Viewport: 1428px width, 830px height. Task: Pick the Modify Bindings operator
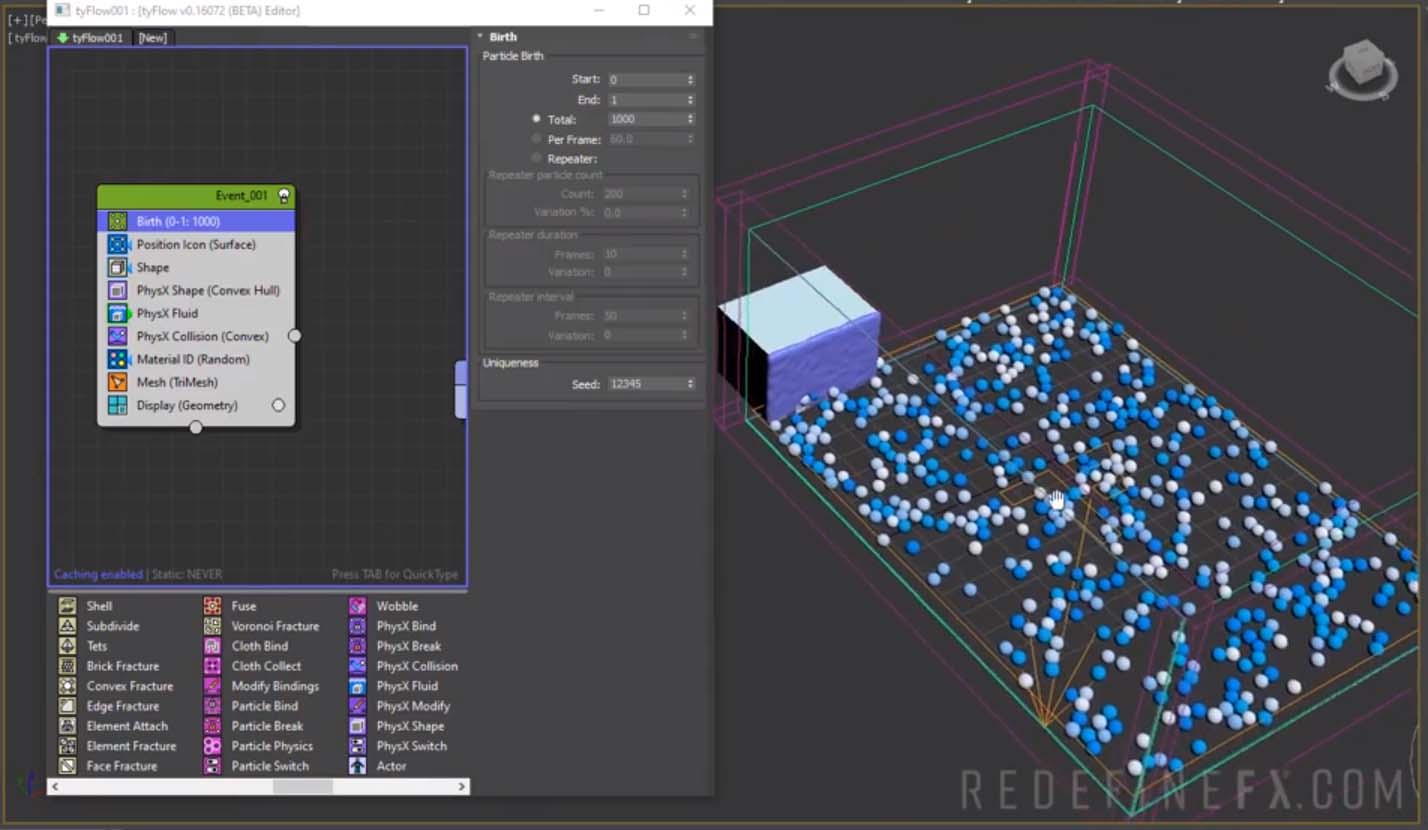click(261, 686)
